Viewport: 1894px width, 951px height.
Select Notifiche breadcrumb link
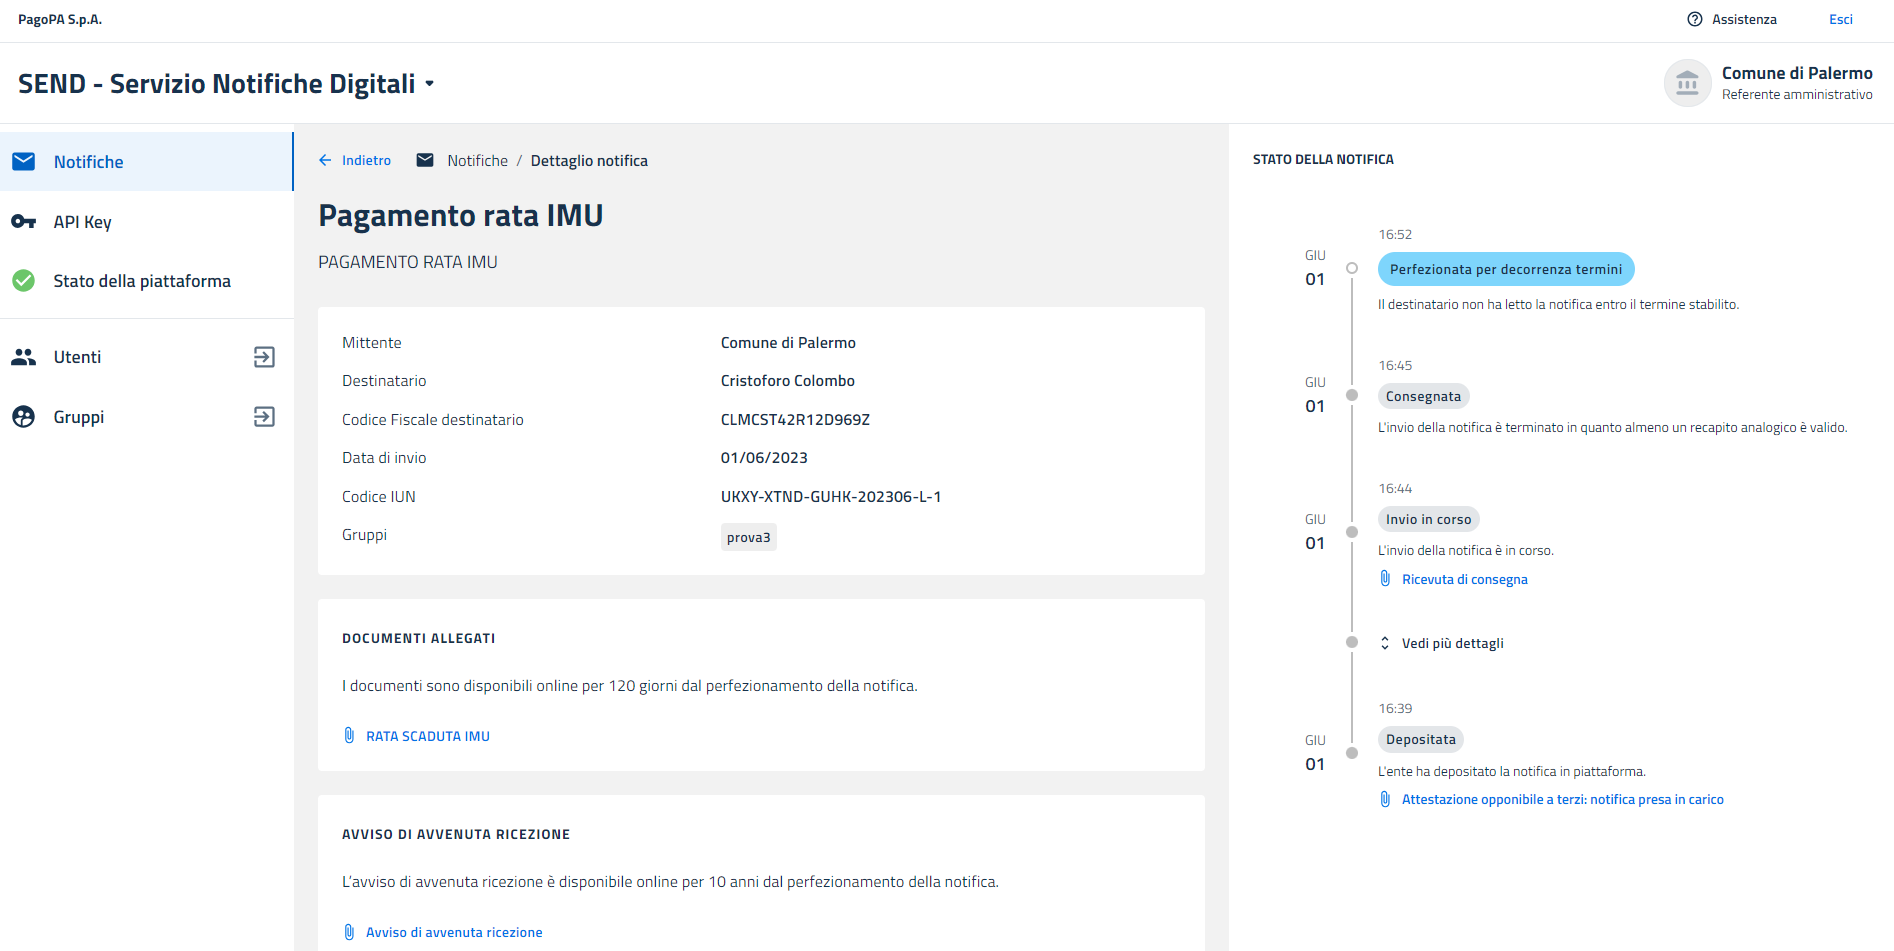coord(477,161)
